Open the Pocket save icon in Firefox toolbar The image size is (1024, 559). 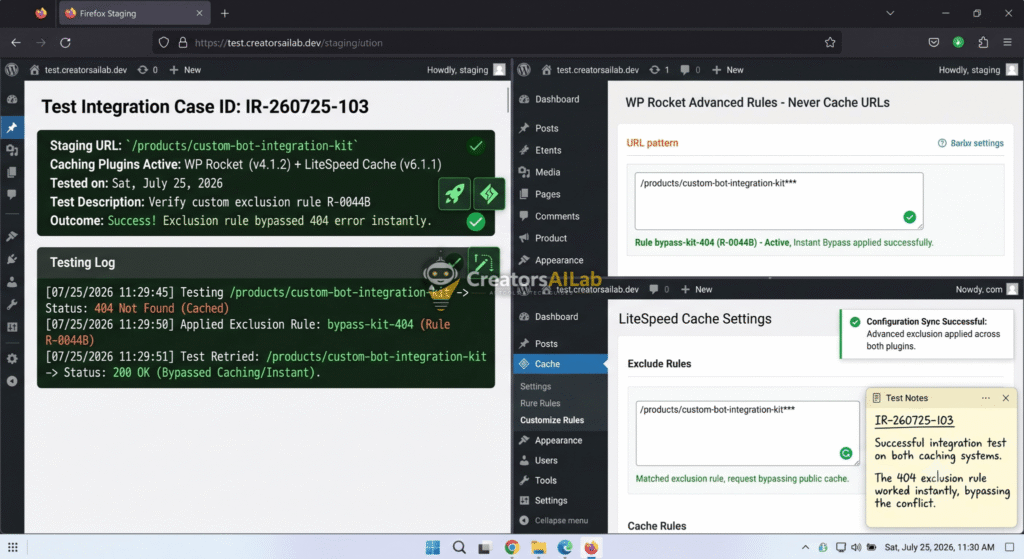click(934, 42)
